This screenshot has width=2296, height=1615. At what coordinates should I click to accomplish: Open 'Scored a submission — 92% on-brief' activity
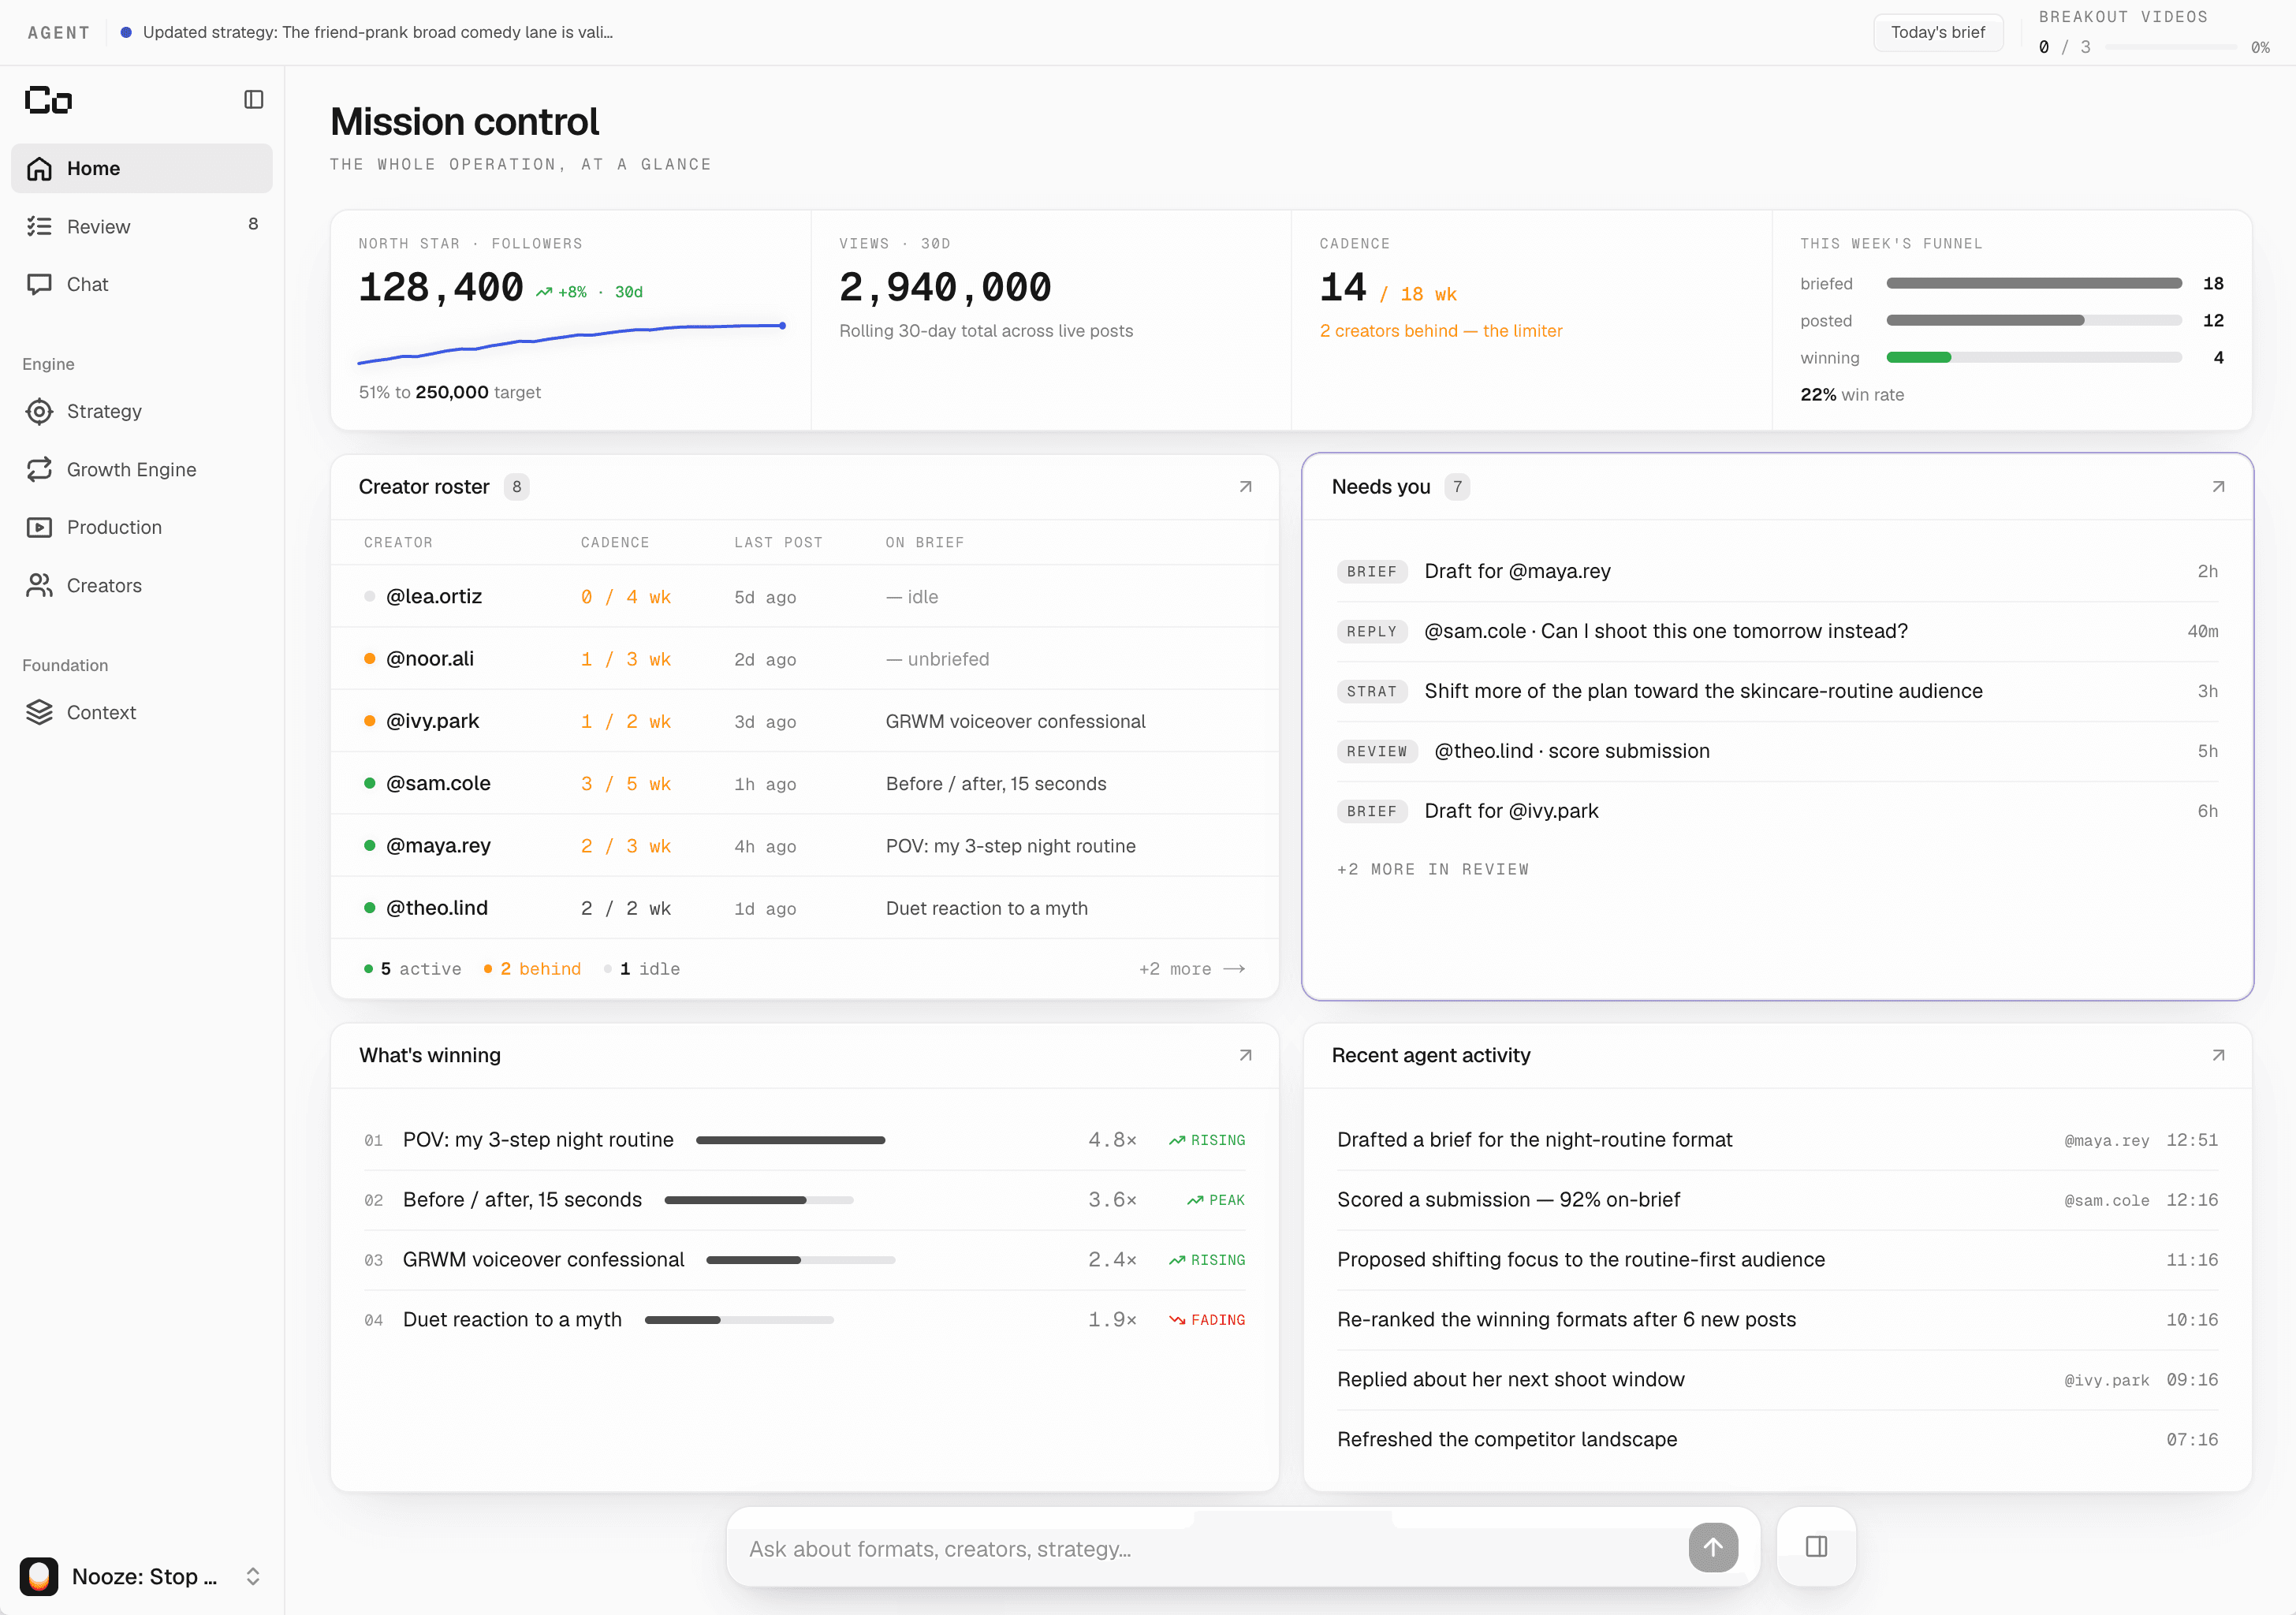point(1777,1200)
